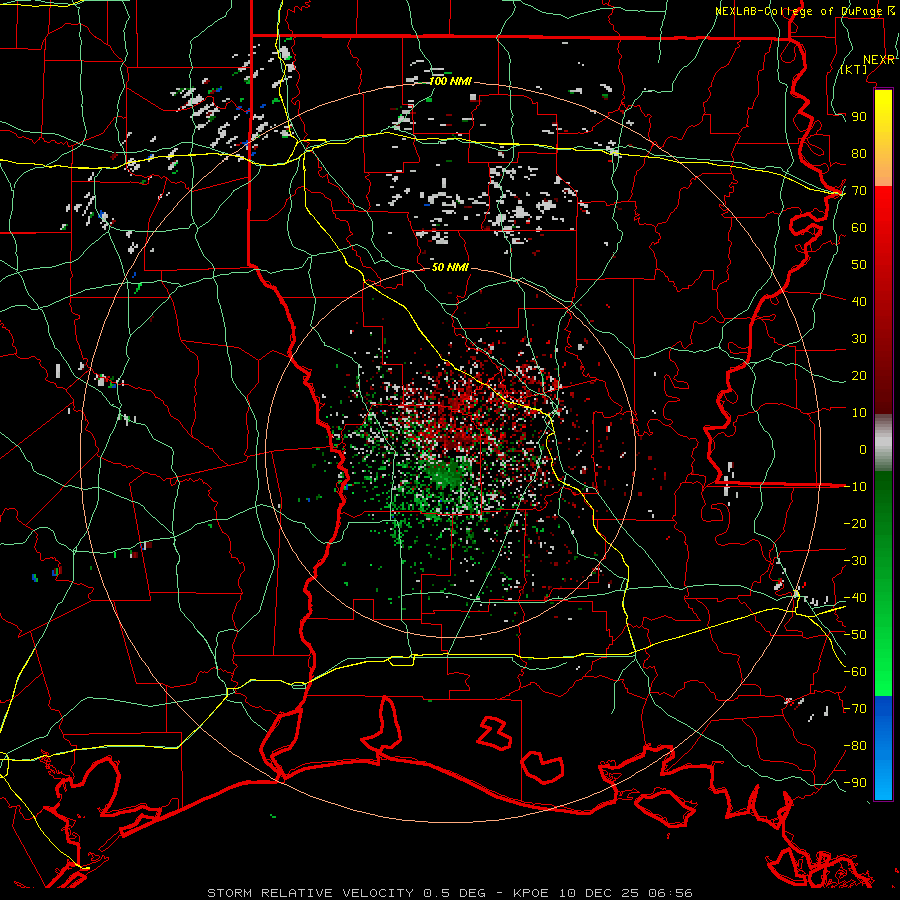Click the "10 DEC 25" date text

pyautogui.click(x=600, y=893)
